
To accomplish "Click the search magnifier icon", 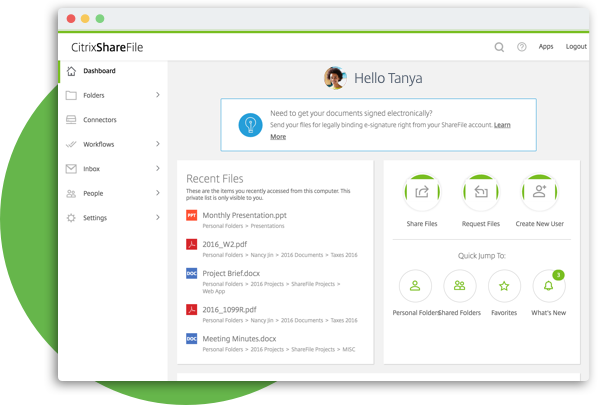I will click(x=499, y=47).
